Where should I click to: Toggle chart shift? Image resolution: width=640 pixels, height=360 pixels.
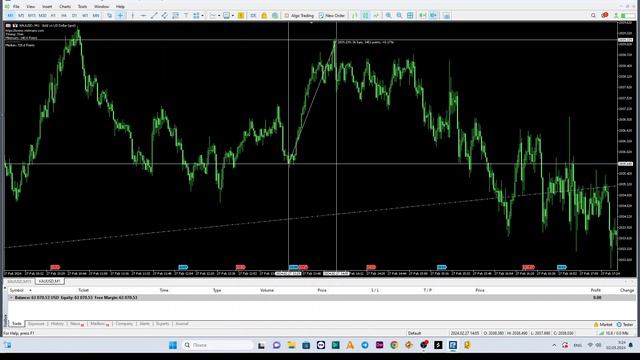[433, 16]
